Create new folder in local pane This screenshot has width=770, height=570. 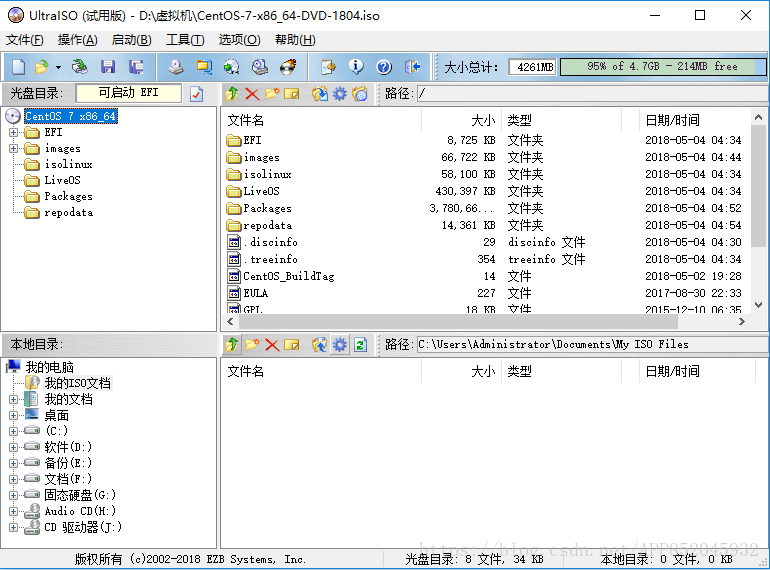click(252, 345)
